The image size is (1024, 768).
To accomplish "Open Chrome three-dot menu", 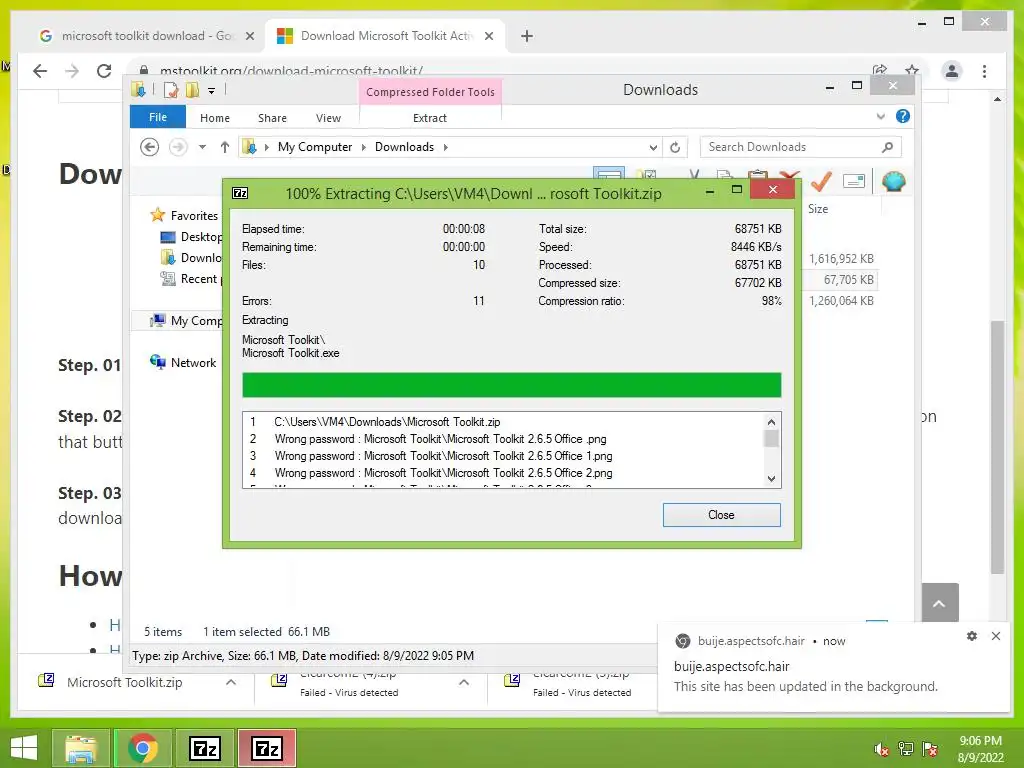I will click(x=984, y=71).
